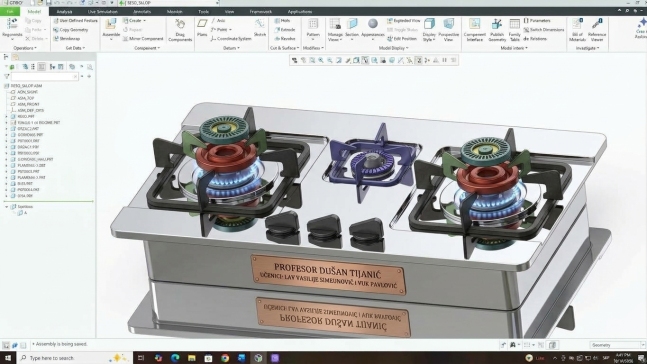Click the taskbar search box
Screen dimensions: 647x364
click(x=74, y=357)
